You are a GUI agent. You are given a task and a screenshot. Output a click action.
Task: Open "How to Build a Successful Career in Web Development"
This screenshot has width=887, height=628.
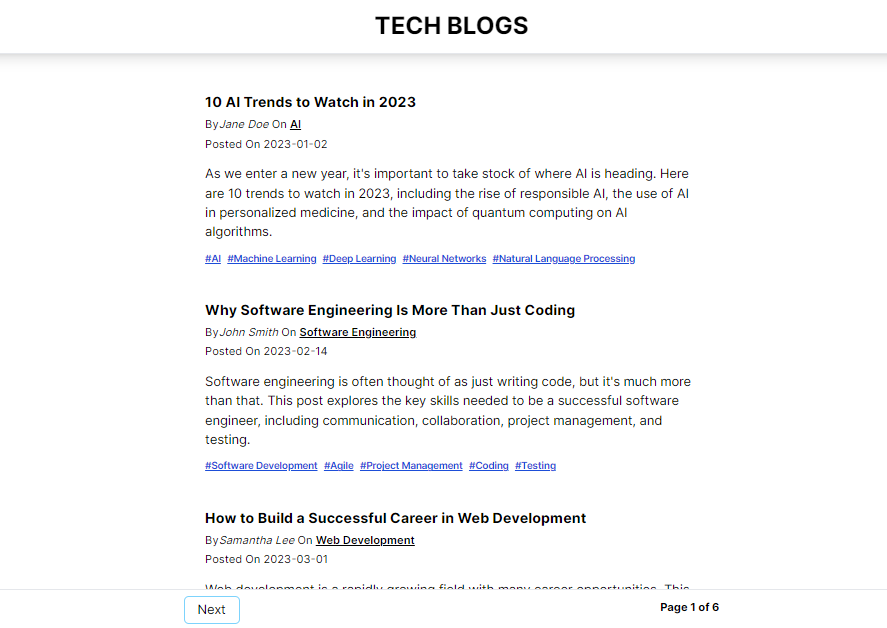[395, 518]
